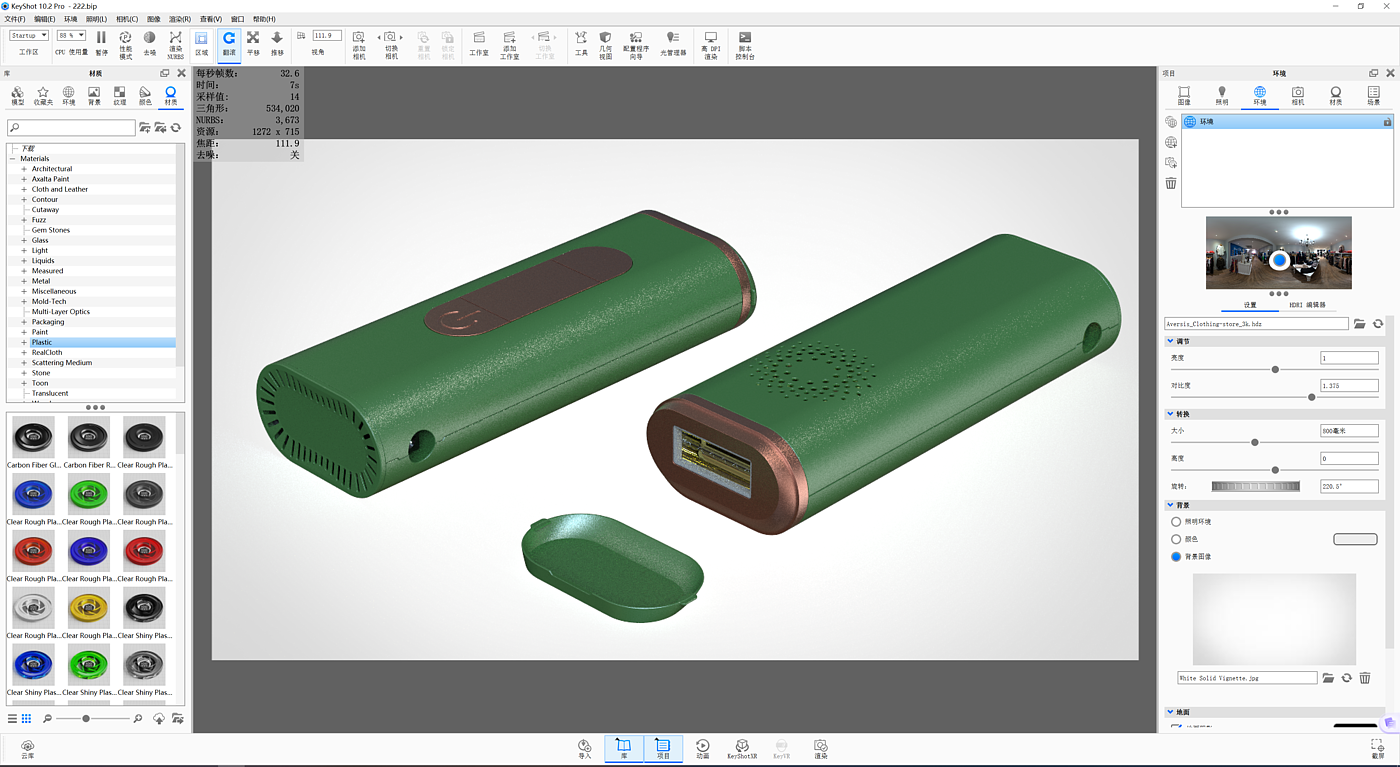Select the 翻滚 (tumble) camera tool

tap(229, 40)
